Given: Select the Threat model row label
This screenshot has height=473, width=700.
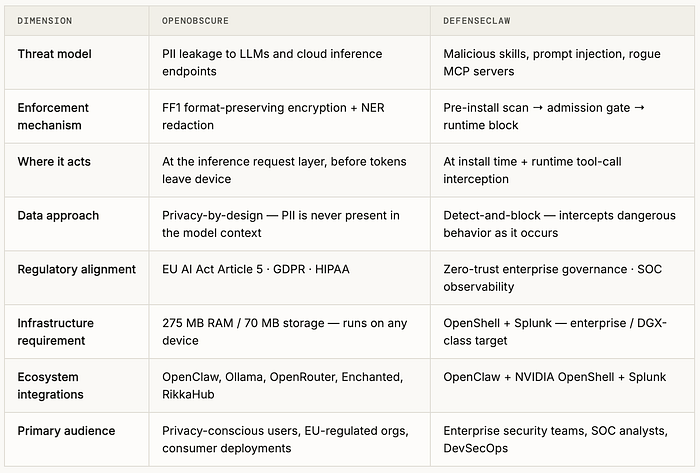Looking at the screenshot, I should coord(54,54).
